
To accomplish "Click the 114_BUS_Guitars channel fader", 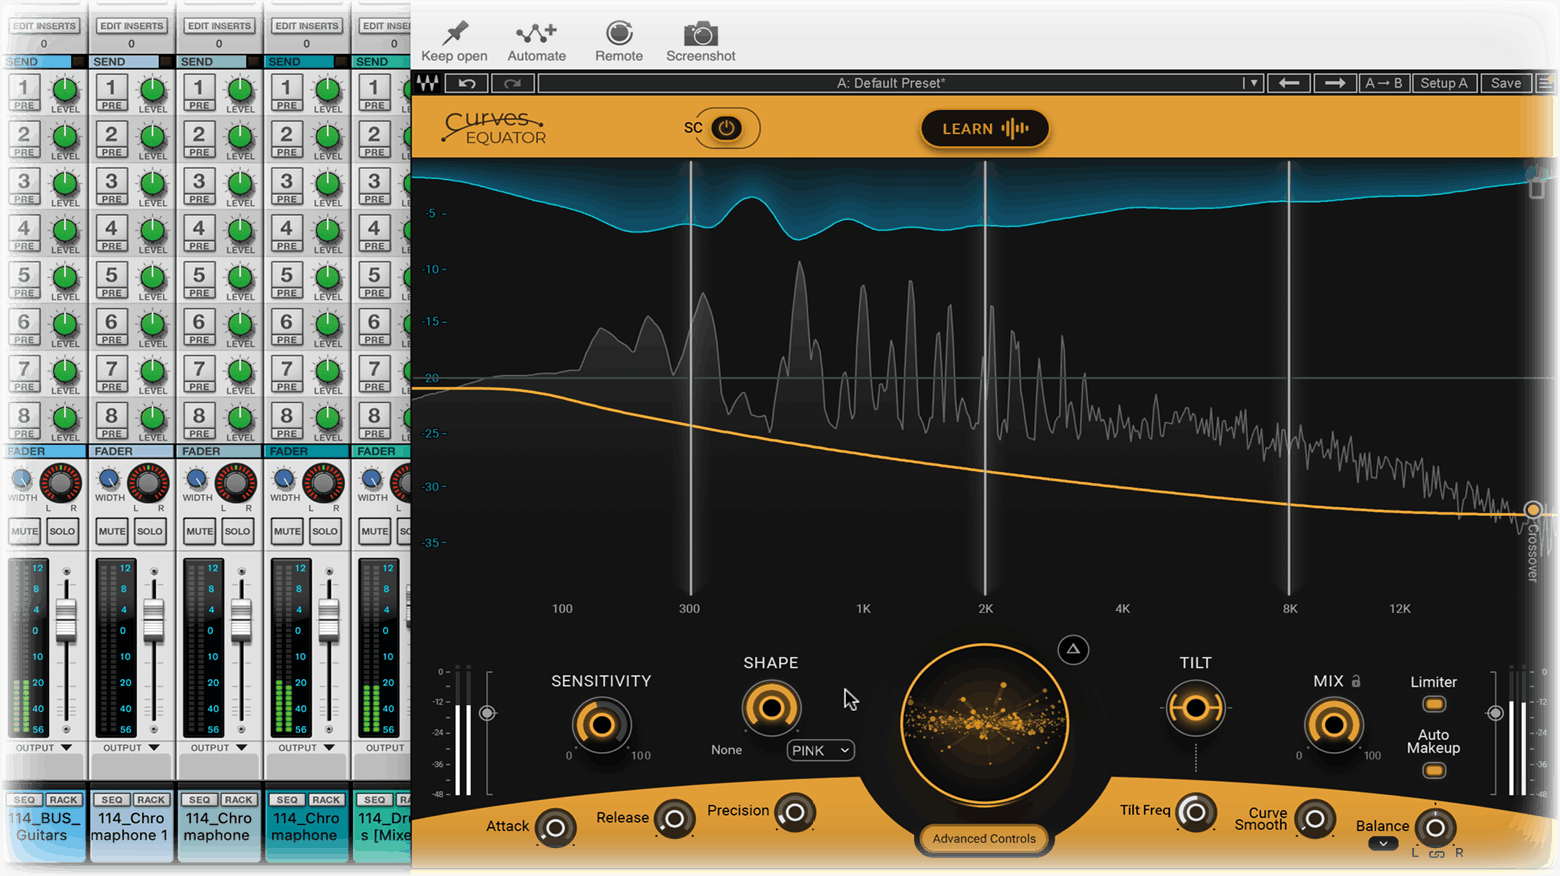I will tap(66, 620).
